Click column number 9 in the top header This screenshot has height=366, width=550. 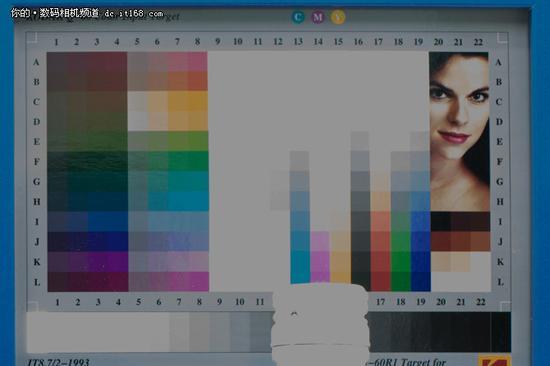pyautogui.click(x=217, y=41)
